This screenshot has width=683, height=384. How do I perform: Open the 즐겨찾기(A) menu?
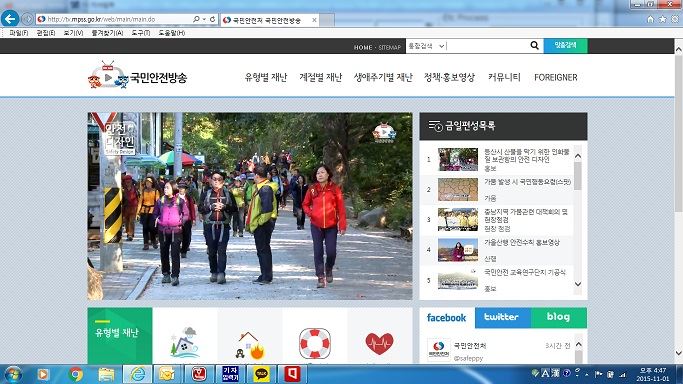107,33
